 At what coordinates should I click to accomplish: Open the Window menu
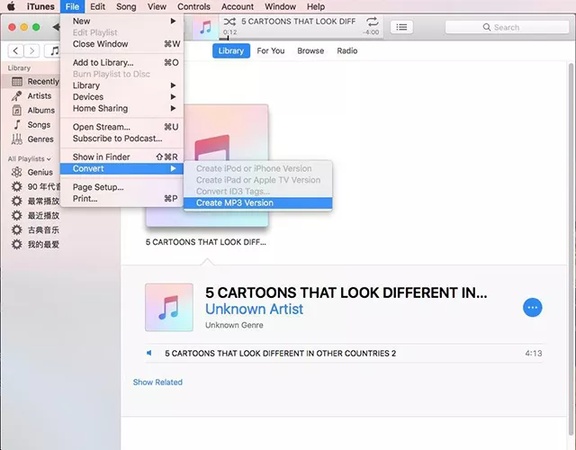[x=280, y=7]
